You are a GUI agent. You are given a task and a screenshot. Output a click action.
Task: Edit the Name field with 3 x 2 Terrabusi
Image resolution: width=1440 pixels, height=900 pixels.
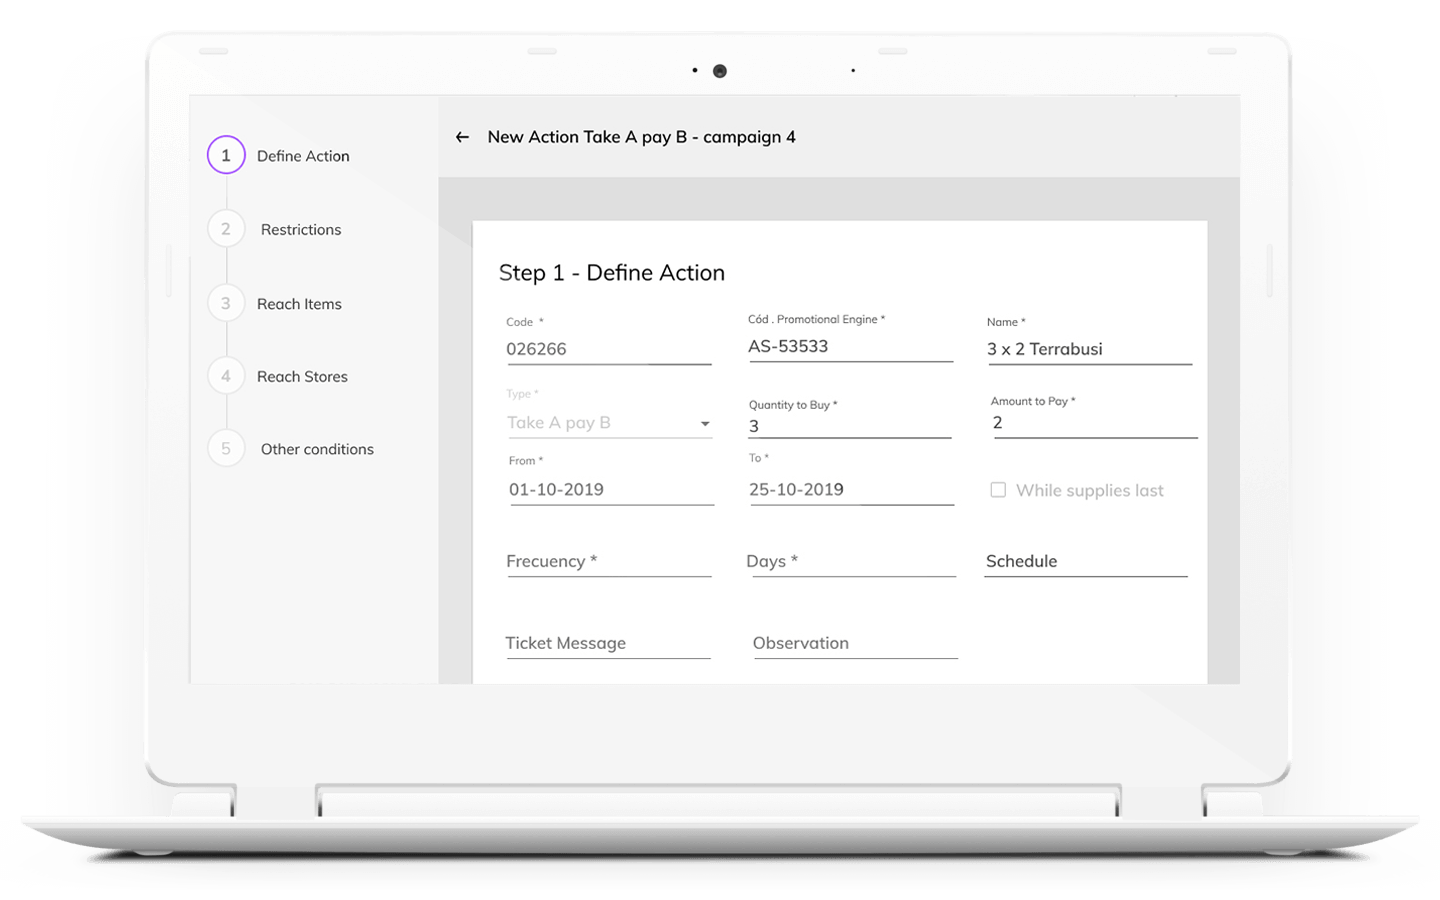click(x=1089, y=349)
